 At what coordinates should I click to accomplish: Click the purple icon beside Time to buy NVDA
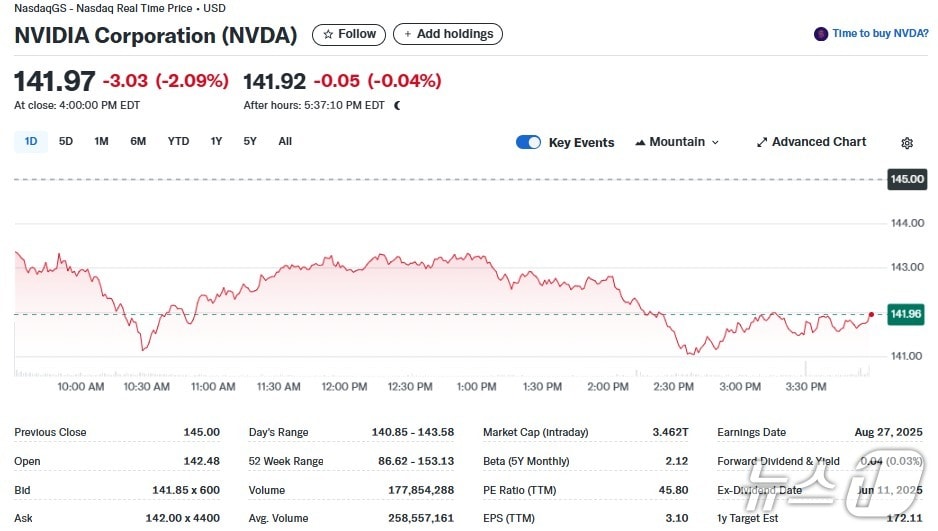[x=821, y=34]
